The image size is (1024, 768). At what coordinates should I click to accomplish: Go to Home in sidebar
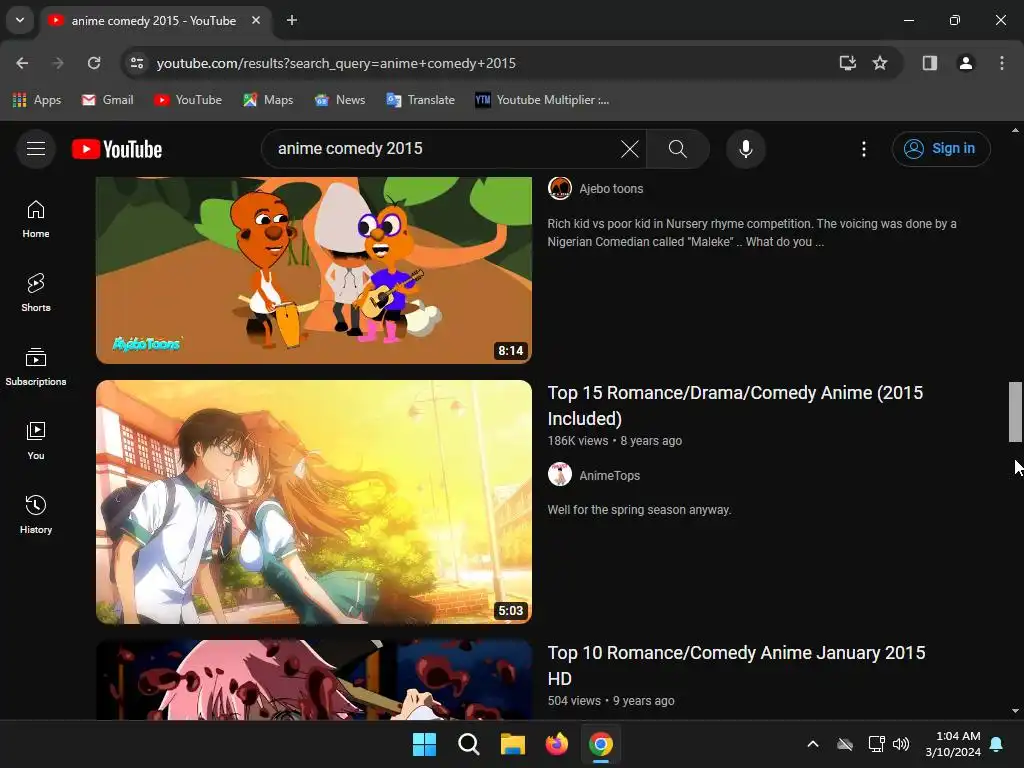coord(36,219)
